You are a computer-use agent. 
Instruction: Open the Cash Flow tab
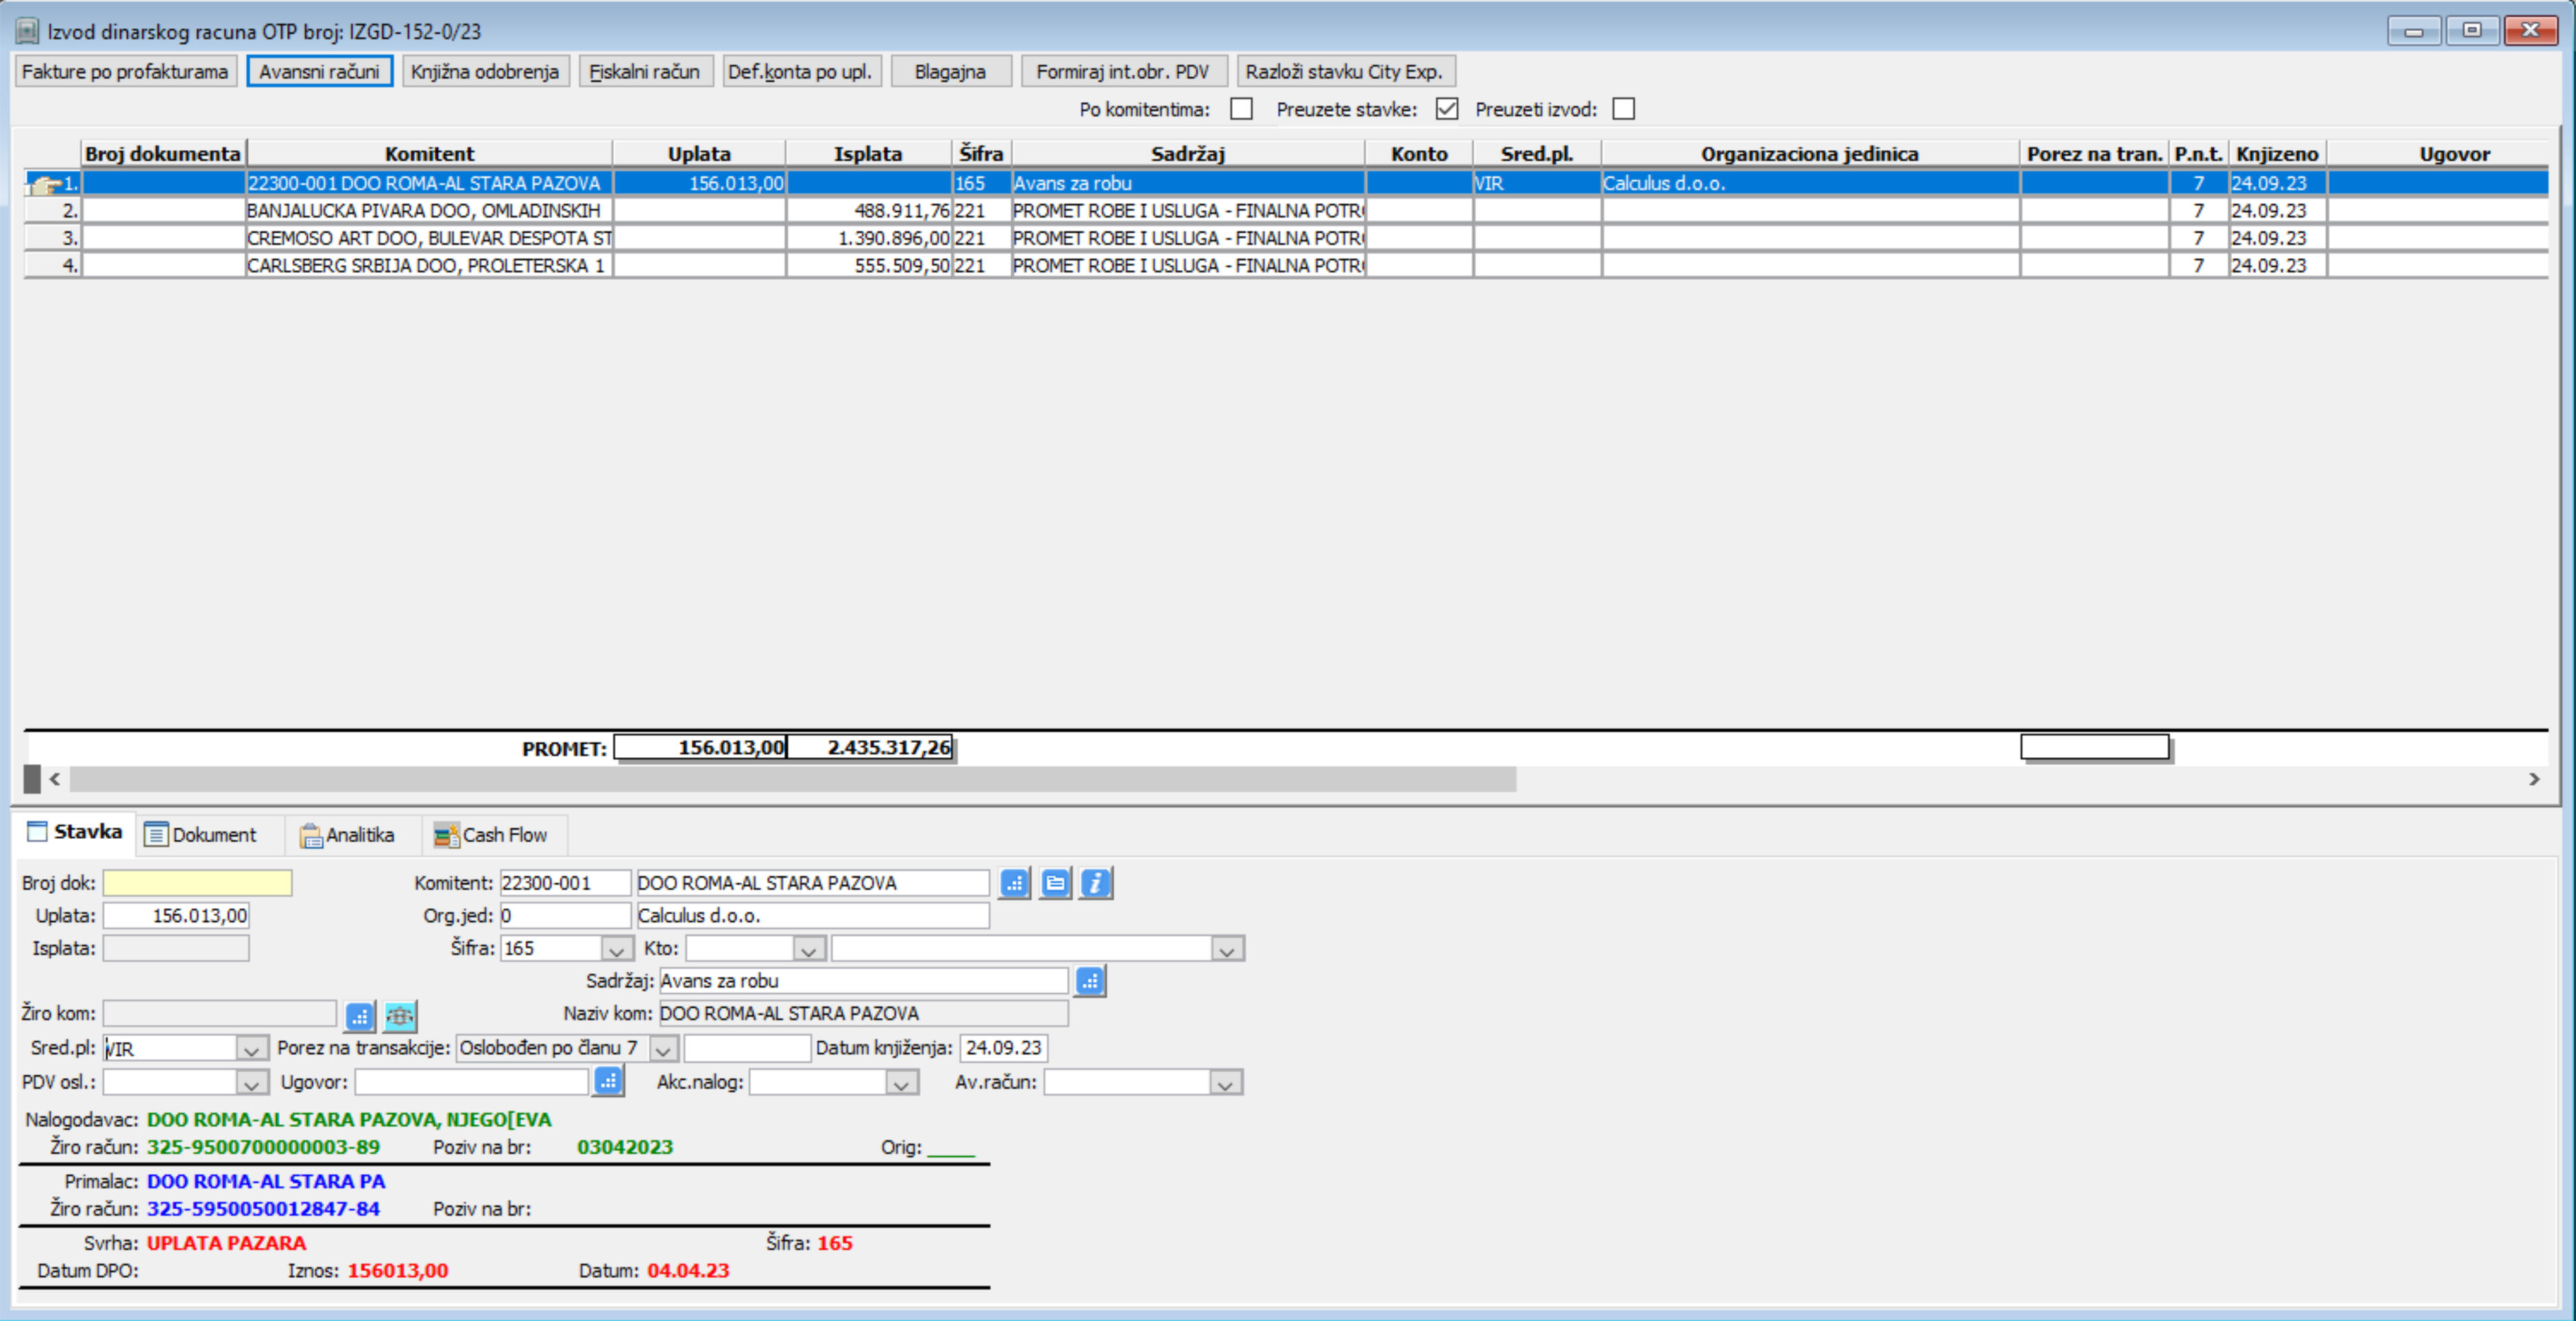492,835
